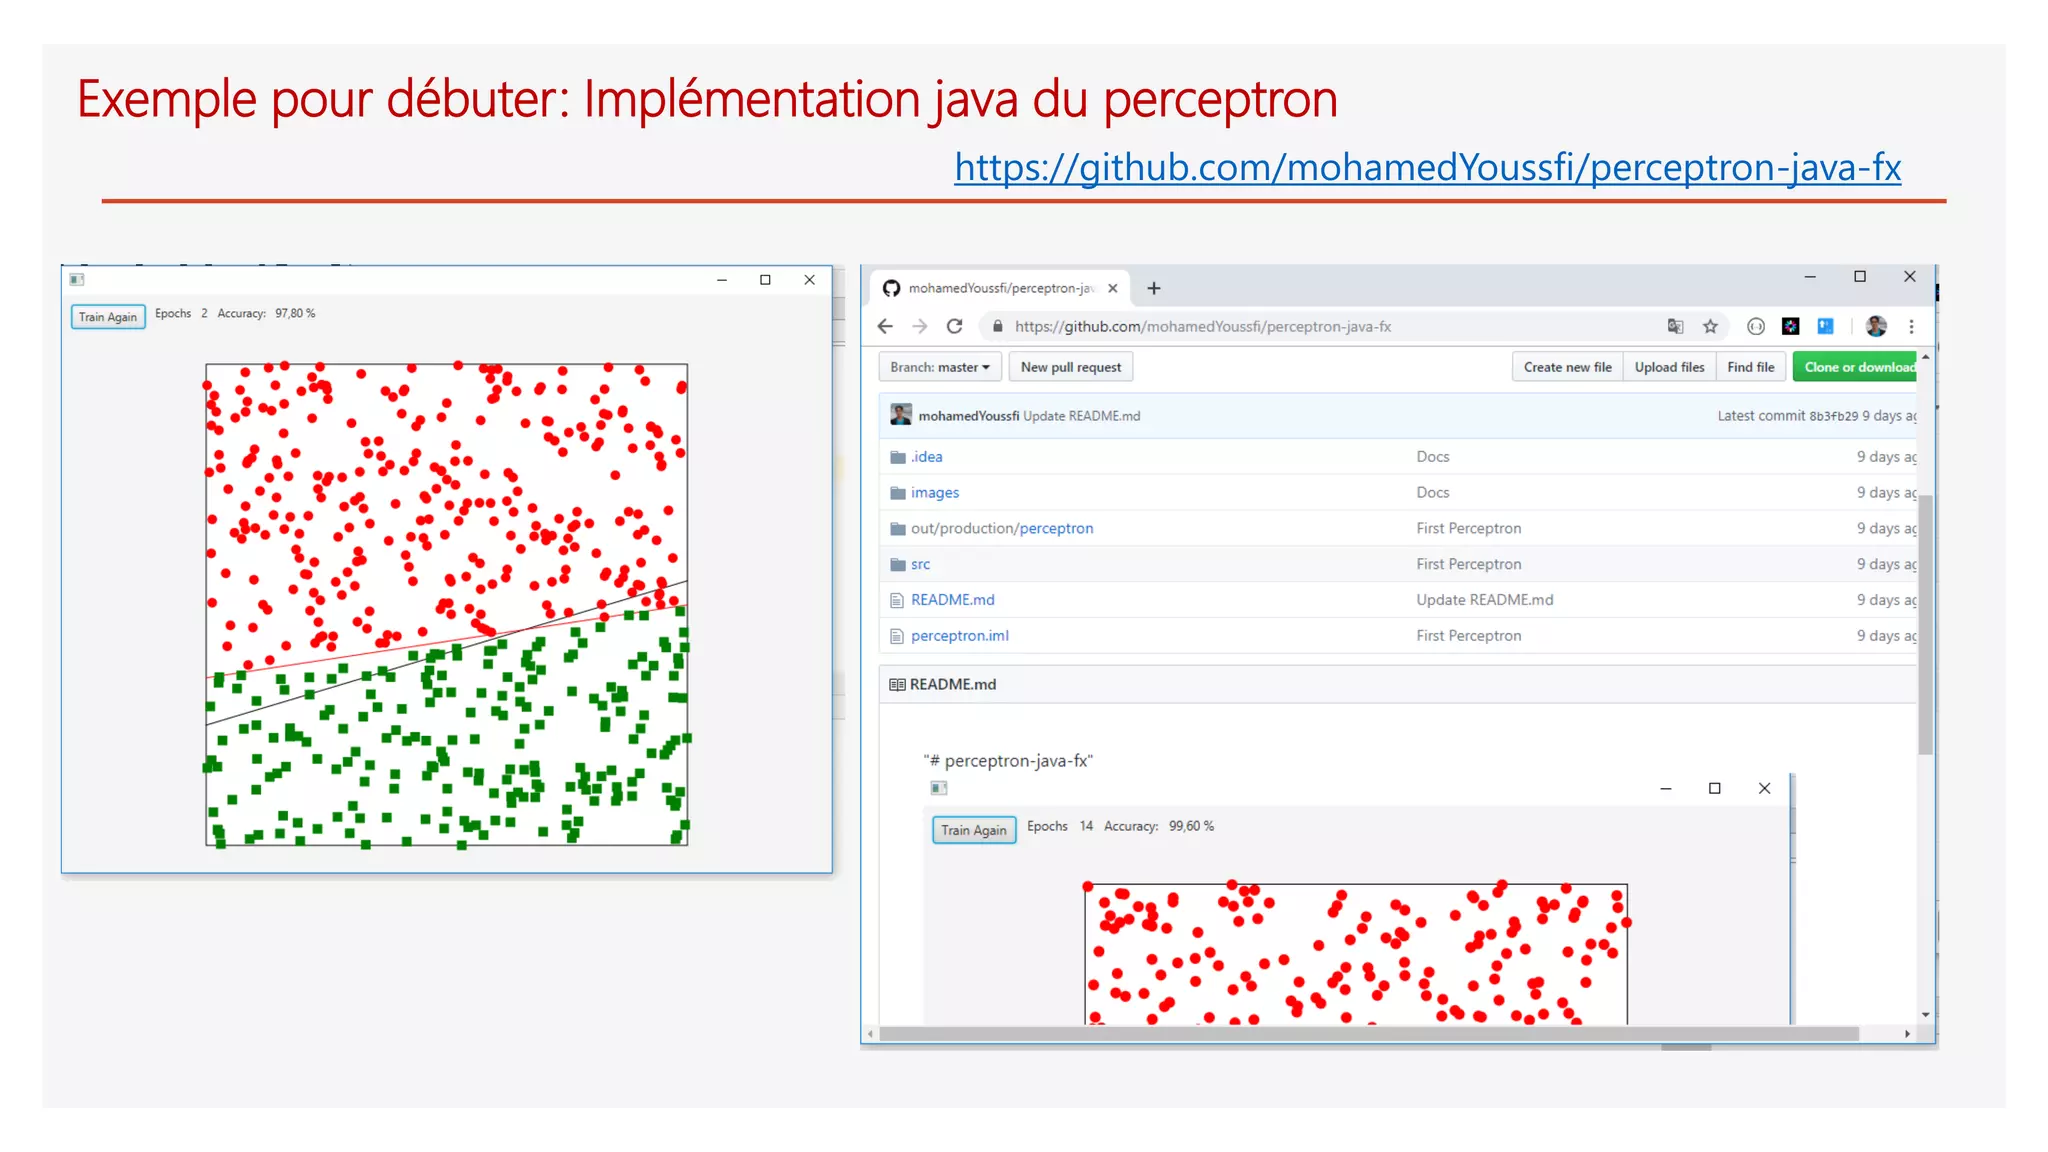
Task: Go back with the browser back arrow
Action: click(x=885, y=326)
